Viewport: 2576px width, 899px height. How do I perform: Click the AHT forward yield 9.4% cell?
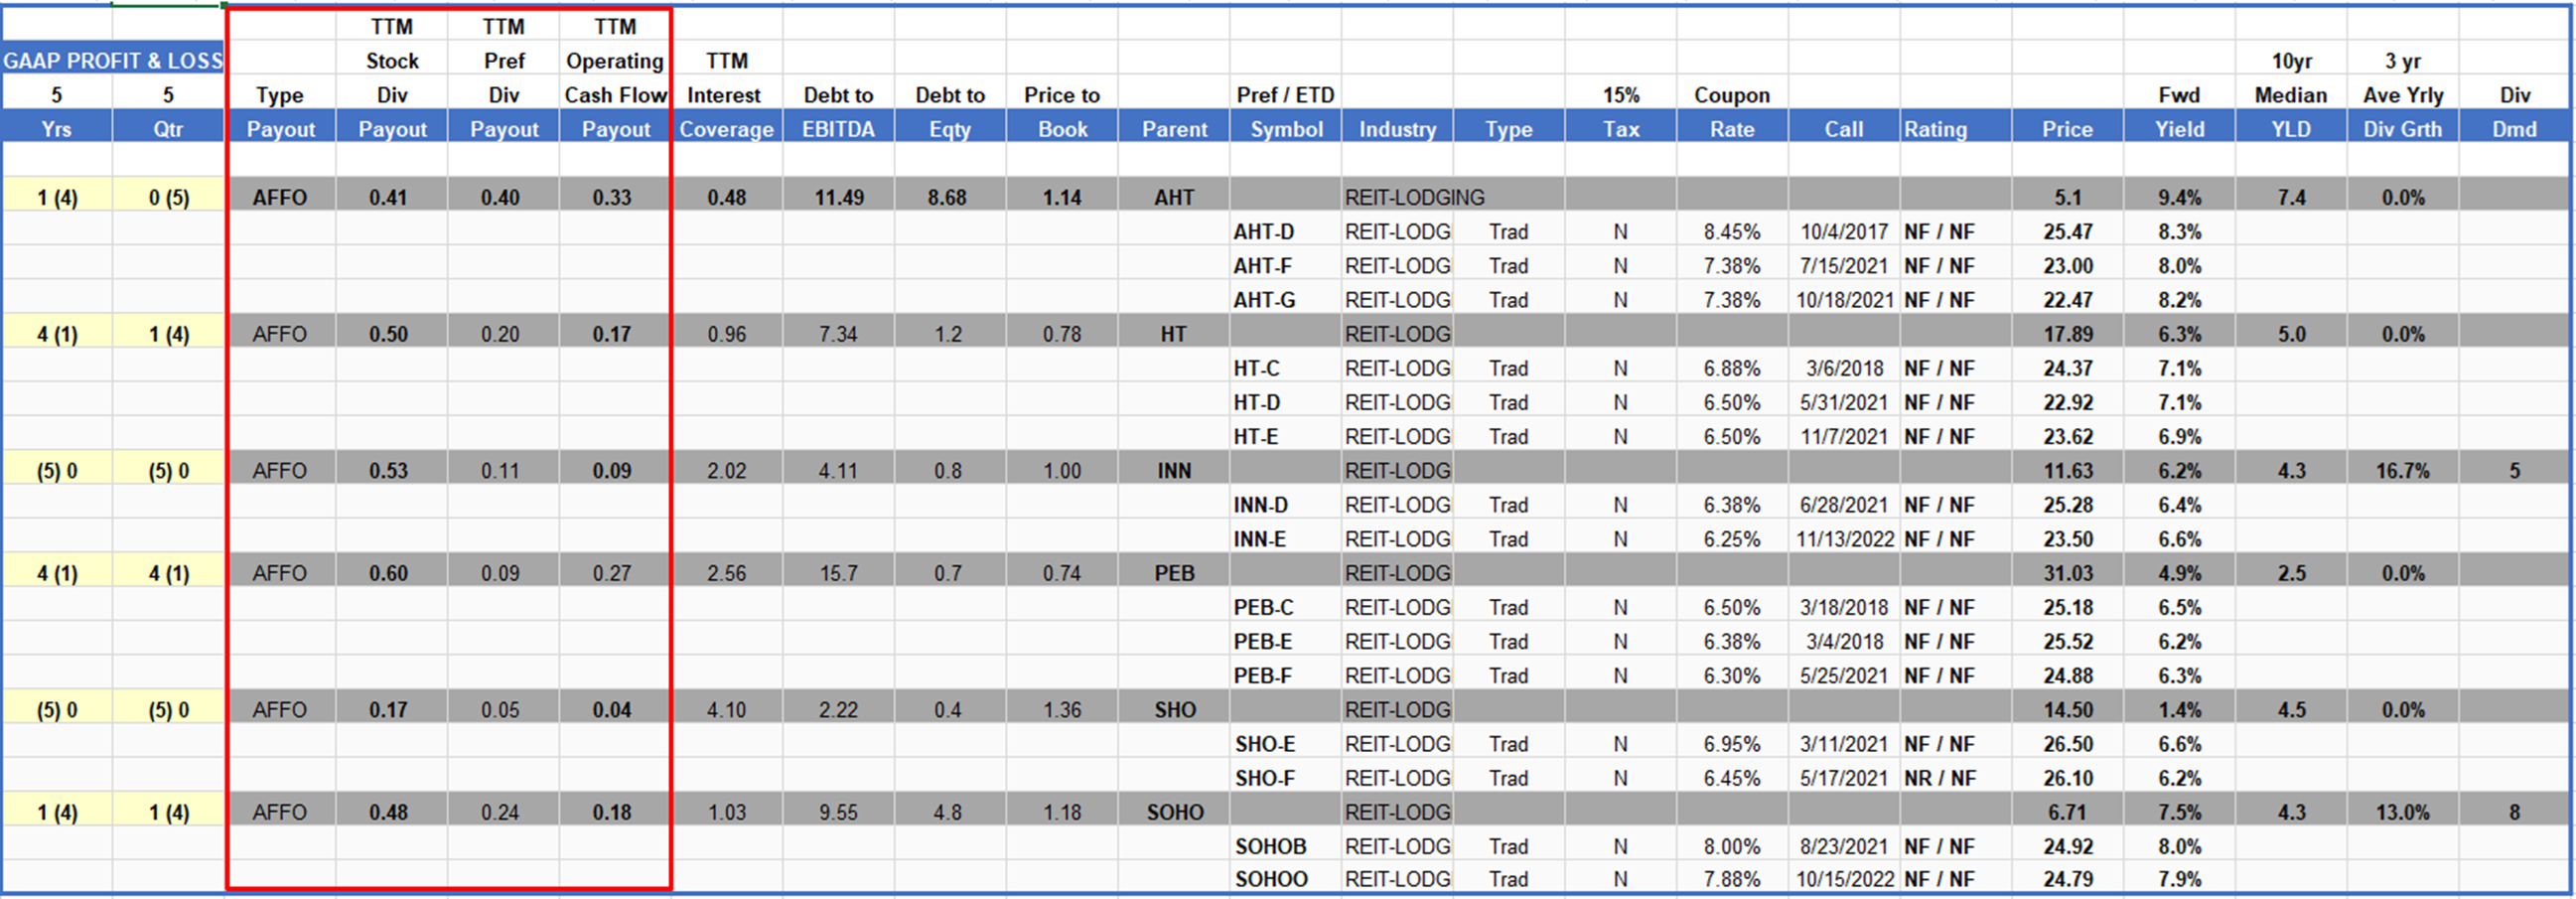point(2179,198)
